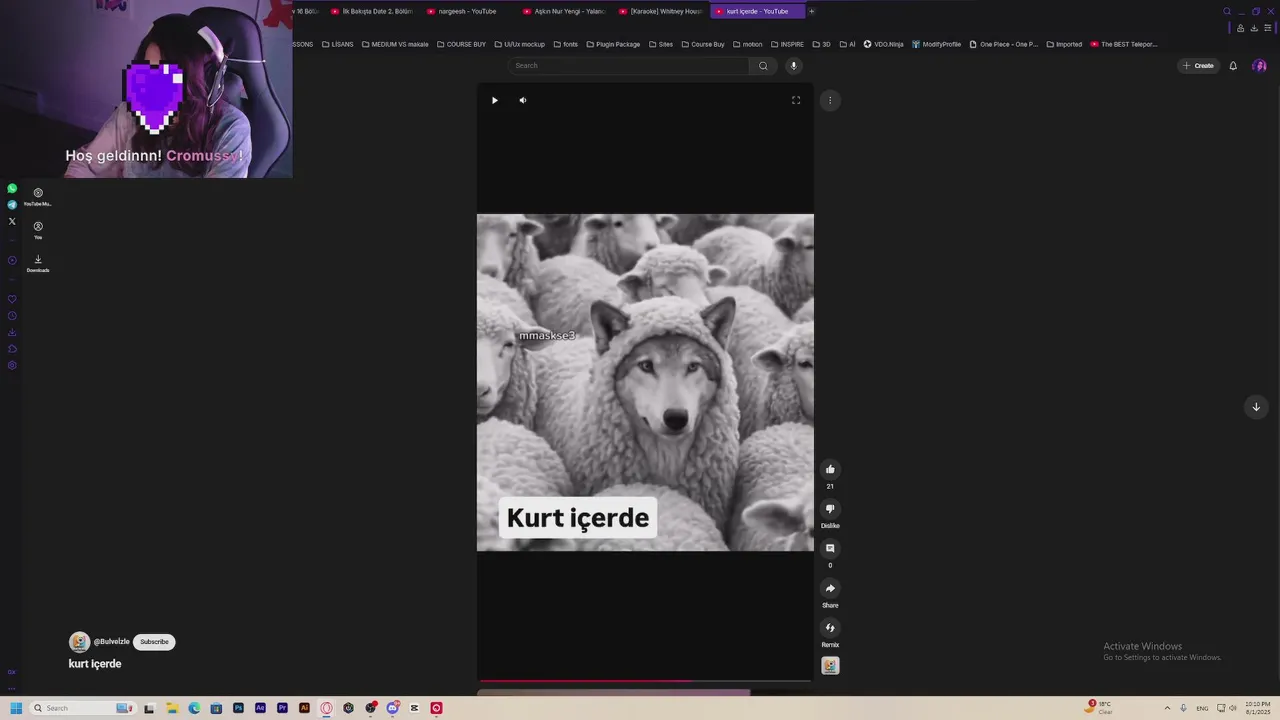The height and width of the screenshot is (720, 1280).
Task: Open the ModifyProfile bookmark
Action: (x=936, y=44)
